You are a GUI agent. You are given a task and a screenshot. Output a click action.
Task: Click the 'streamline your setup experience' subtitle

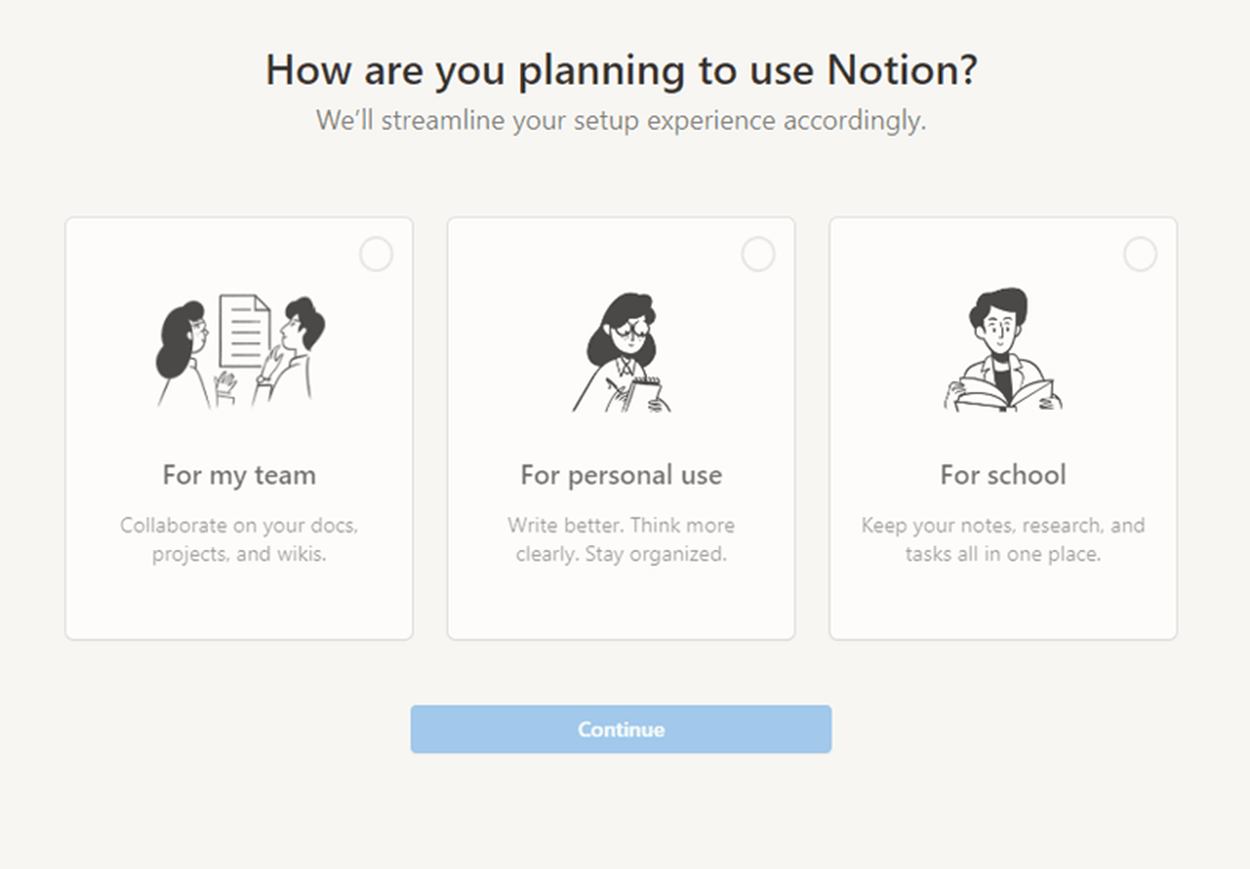[x=621, y=121]
